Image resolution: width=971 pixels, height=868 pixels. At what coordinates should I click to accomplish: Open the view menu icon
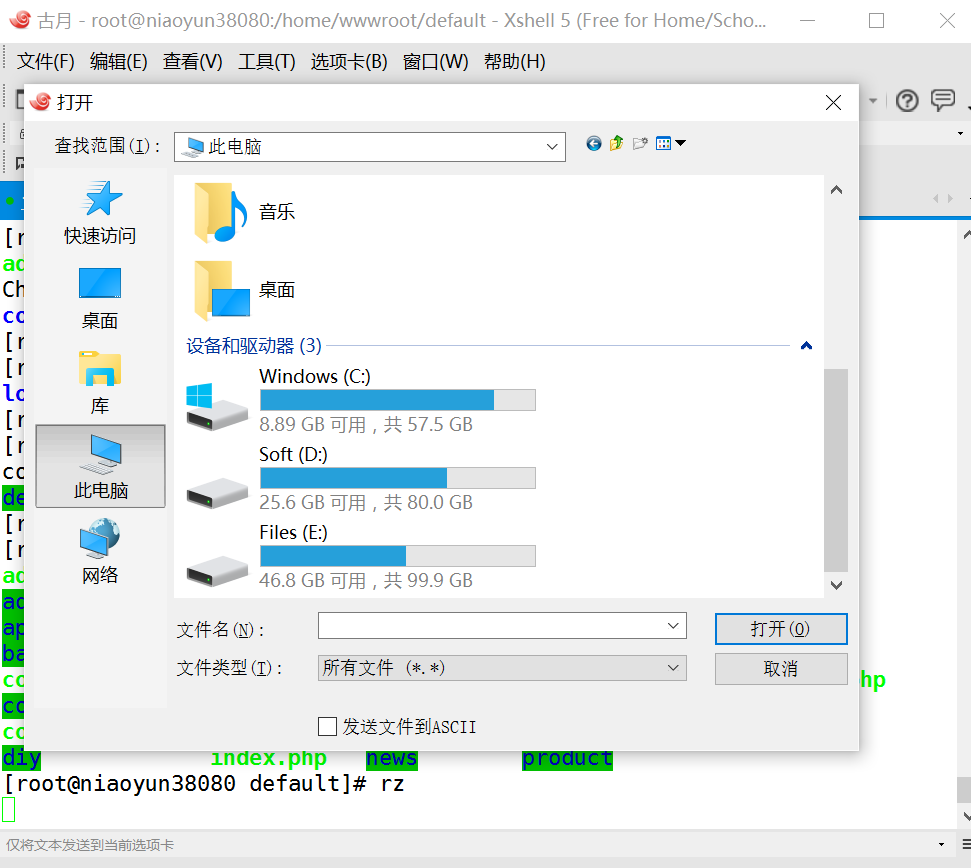670,144
